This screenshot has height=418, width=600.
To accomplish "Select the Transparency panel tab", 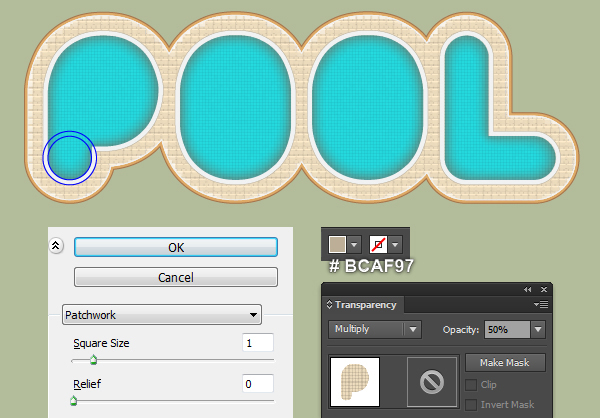I will [365, 305].
